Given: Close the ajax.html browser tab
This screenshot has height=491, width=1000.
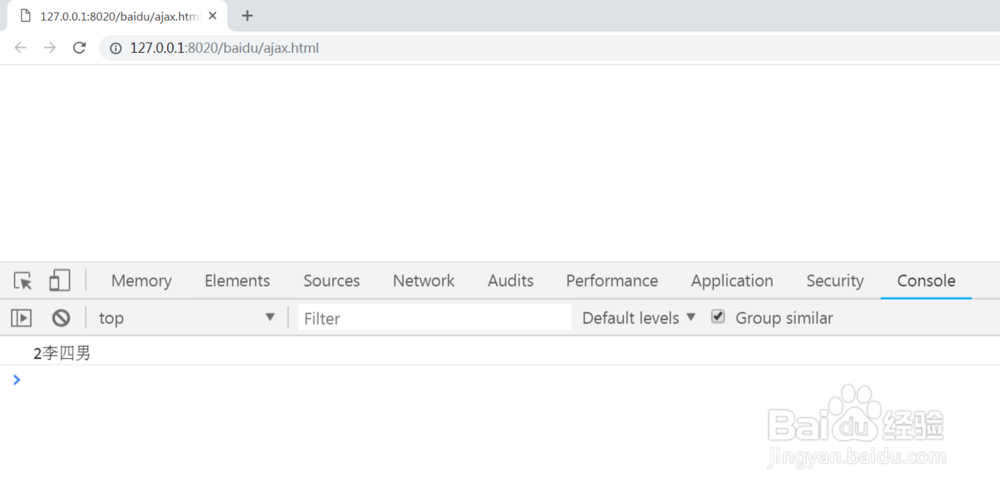Looking at the screenshot, I should 213,16.
